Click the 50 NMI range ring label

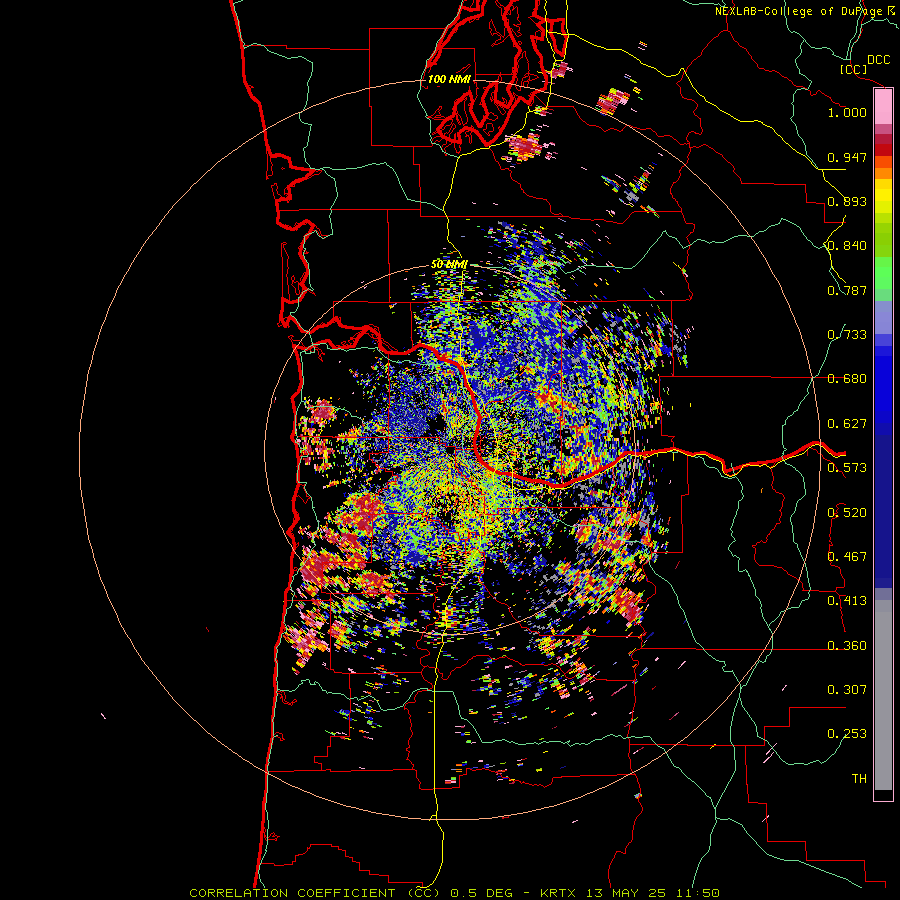coord(449,265)
